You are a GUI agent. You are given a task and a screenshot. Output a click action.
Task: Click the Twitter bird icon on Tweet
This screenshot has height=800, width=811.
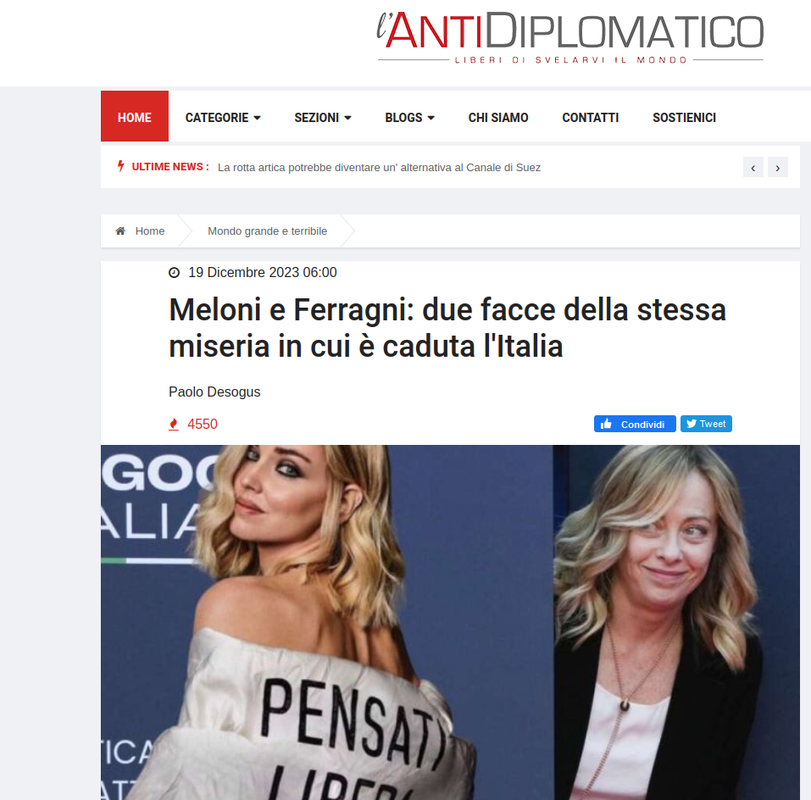[691, 424]
